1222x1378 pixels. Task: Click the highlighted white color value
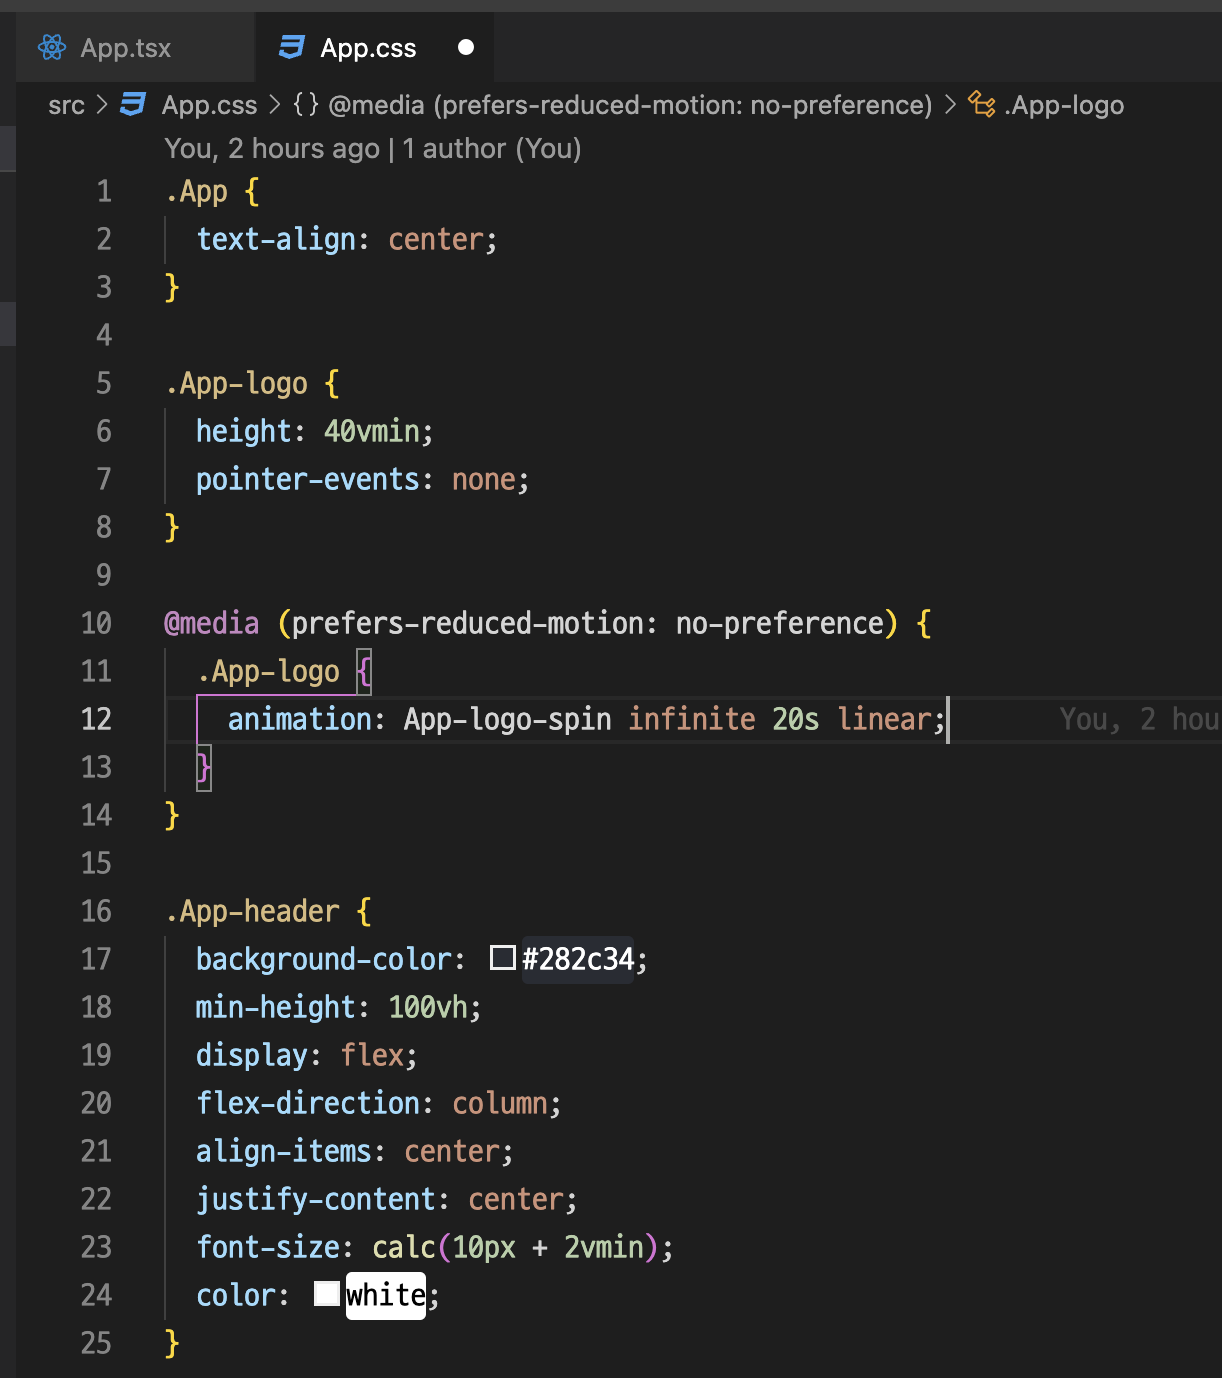point(386,1295)
